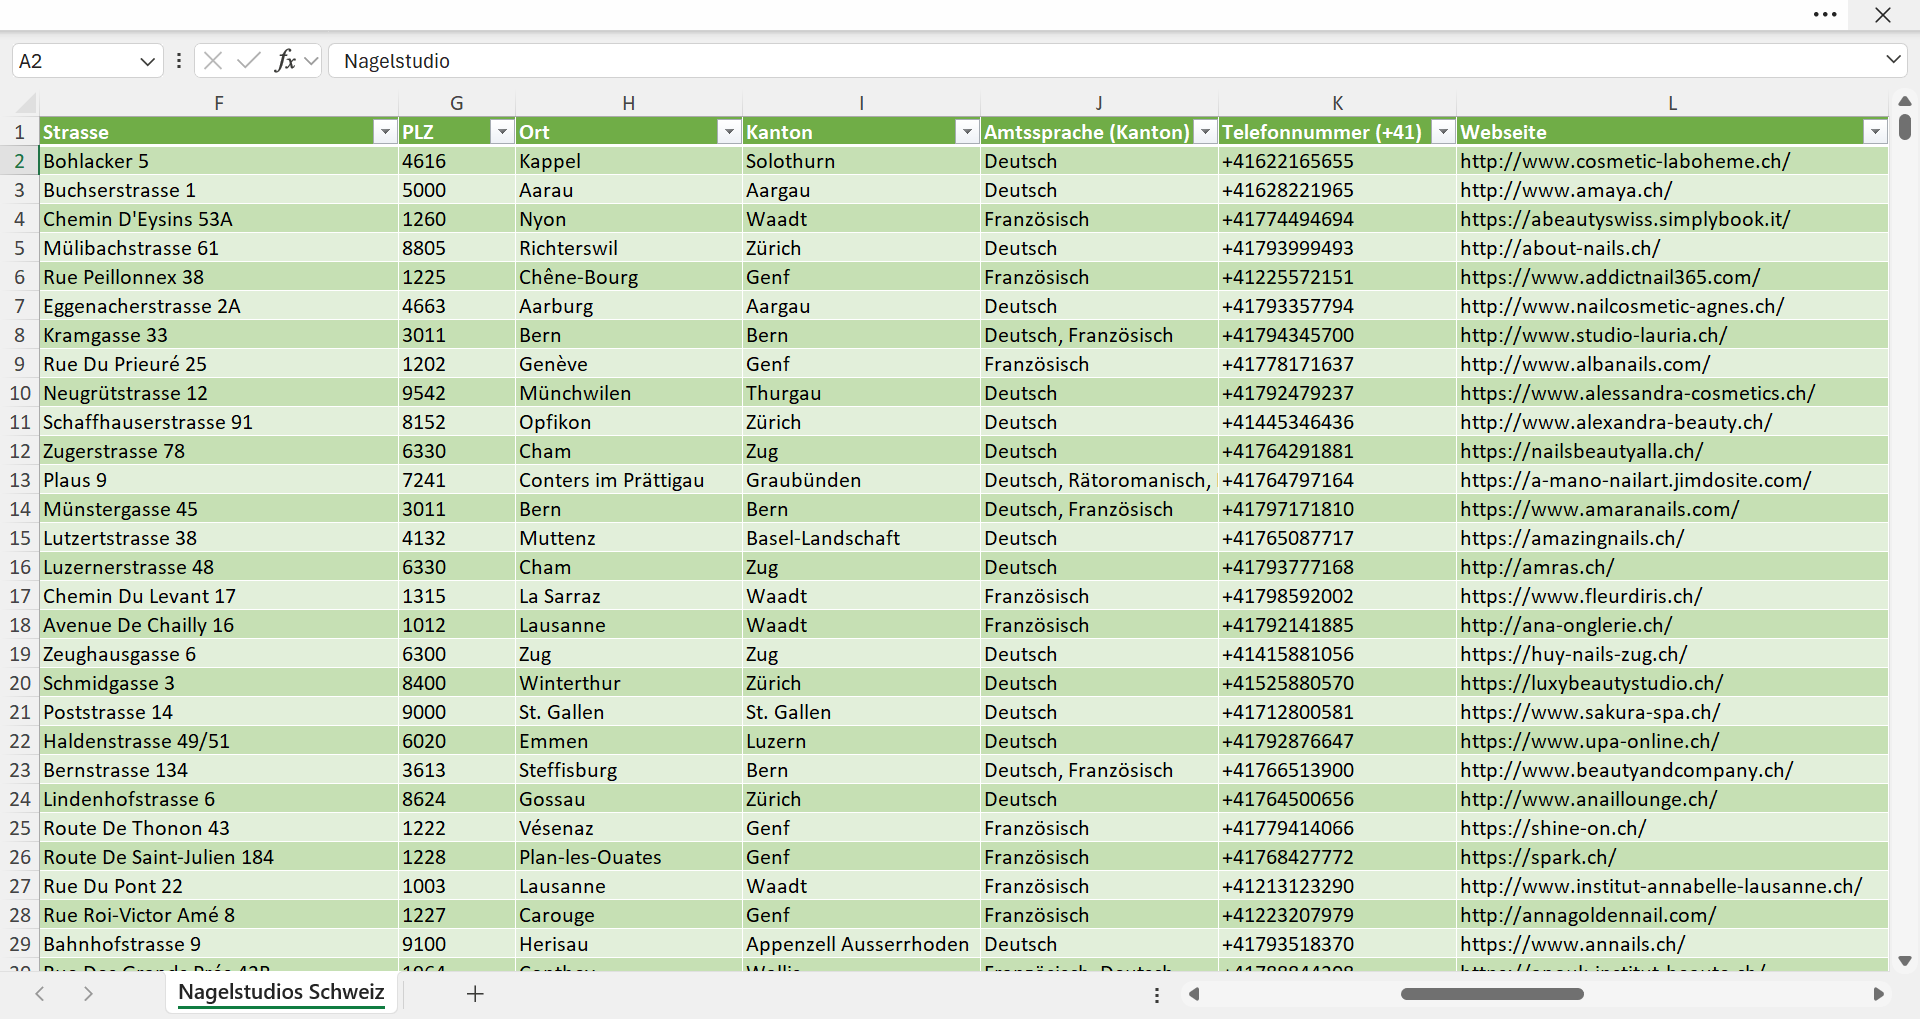Select cell Winterthur
1920x1020 pixels.
click(629, 683)
